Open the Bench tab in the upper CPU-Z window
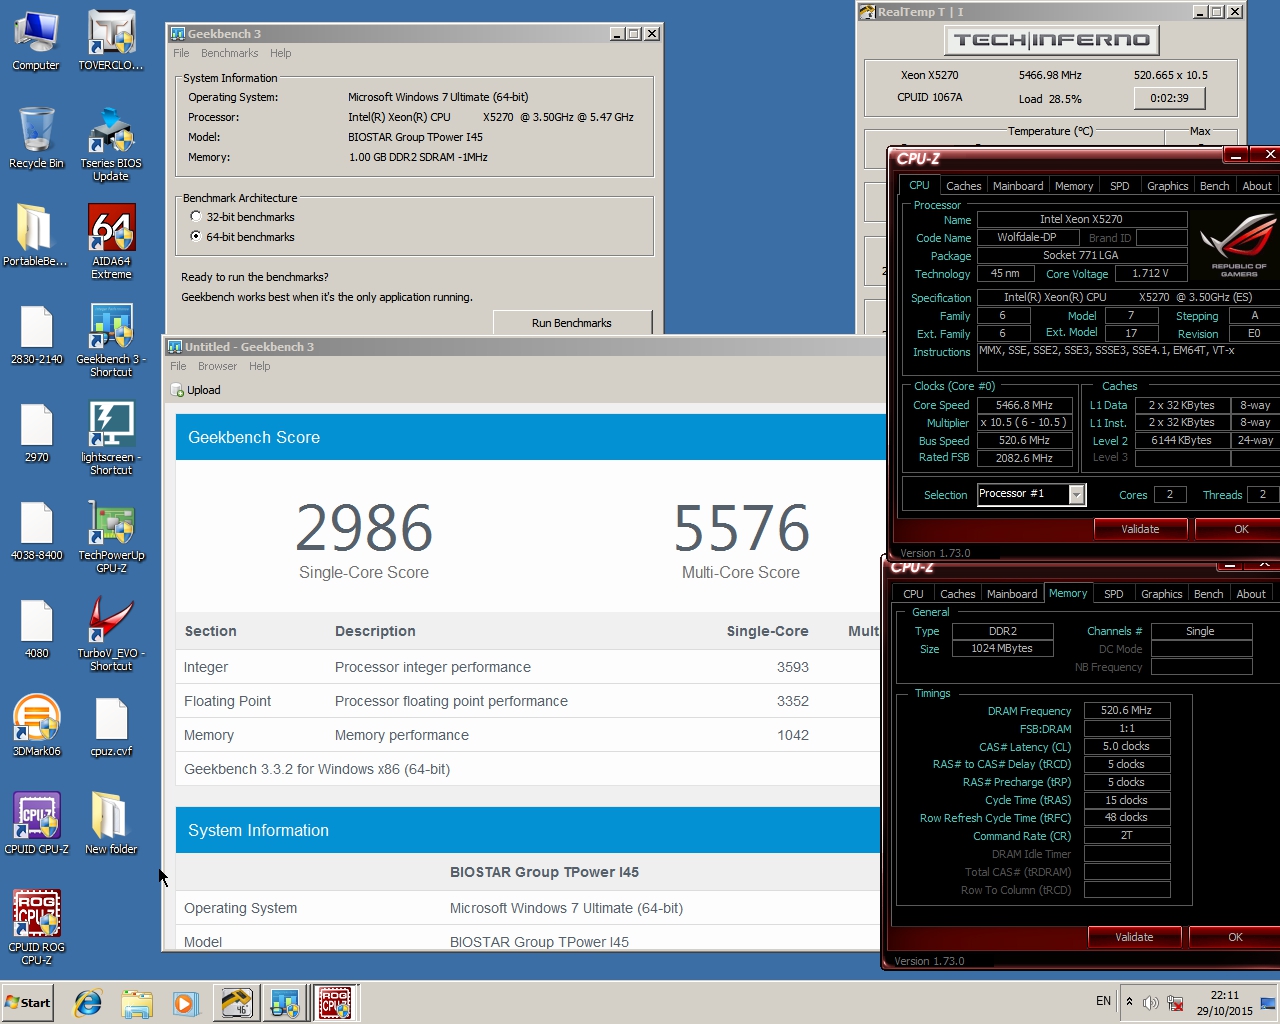This screenshot has width=1280, height=1024. (1215, 186)
